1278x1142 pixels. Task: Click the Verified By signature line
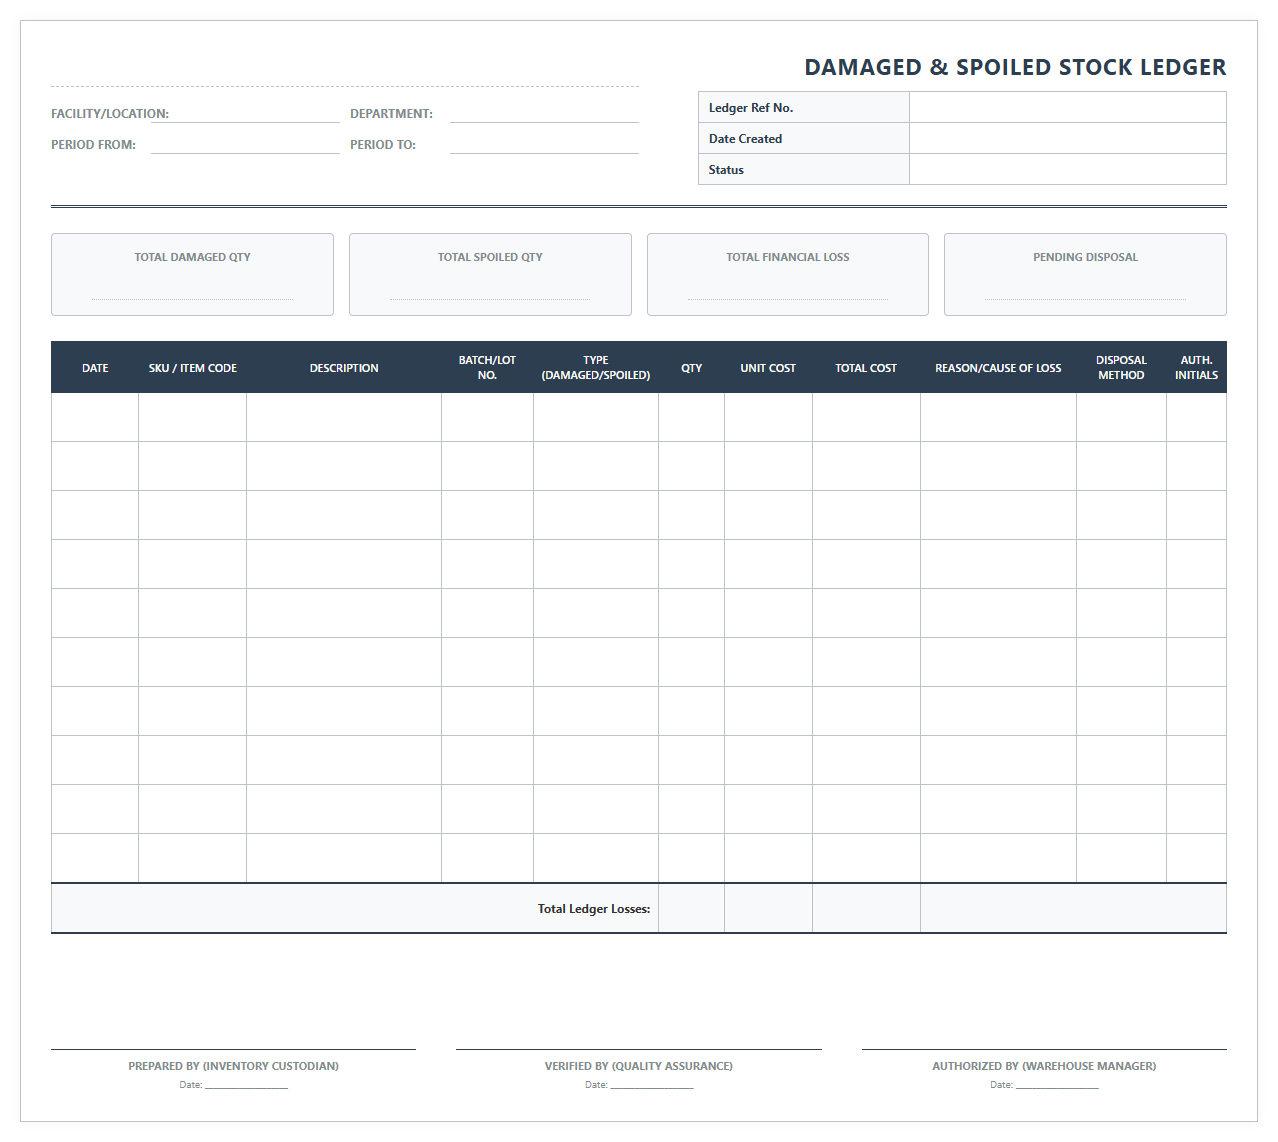[x=639, y=1049]
